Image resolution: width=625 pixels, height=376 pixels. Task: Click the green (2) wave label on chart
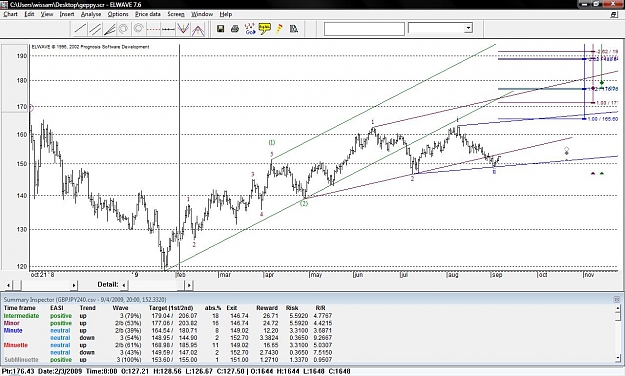[x=304, y=203]
